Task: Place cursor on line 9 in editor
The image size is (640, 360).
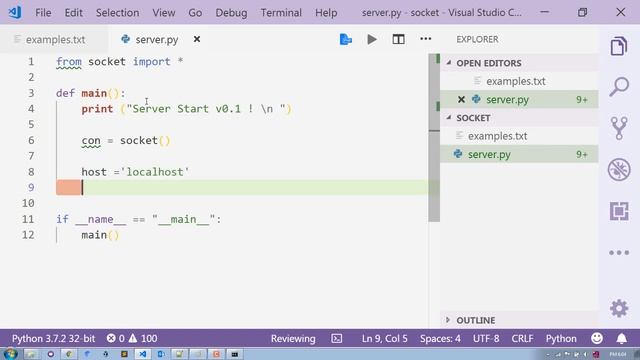Action: pos(242,187)
